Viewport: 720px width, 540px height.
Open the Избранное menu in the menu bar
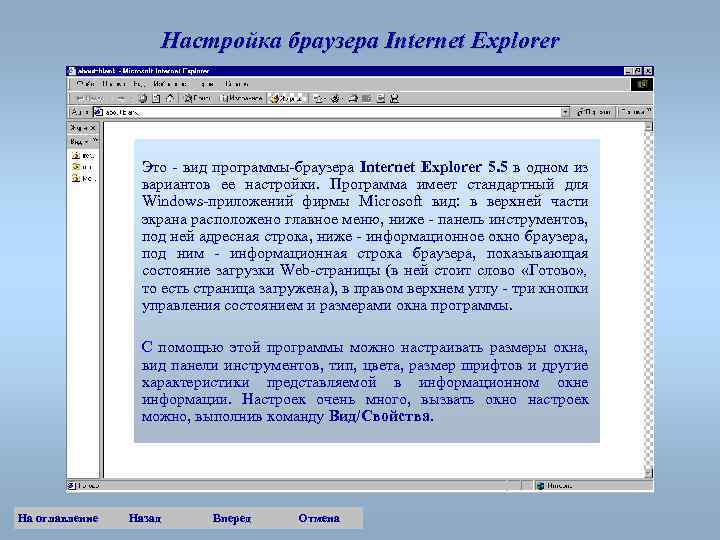[x=170, y=84]
